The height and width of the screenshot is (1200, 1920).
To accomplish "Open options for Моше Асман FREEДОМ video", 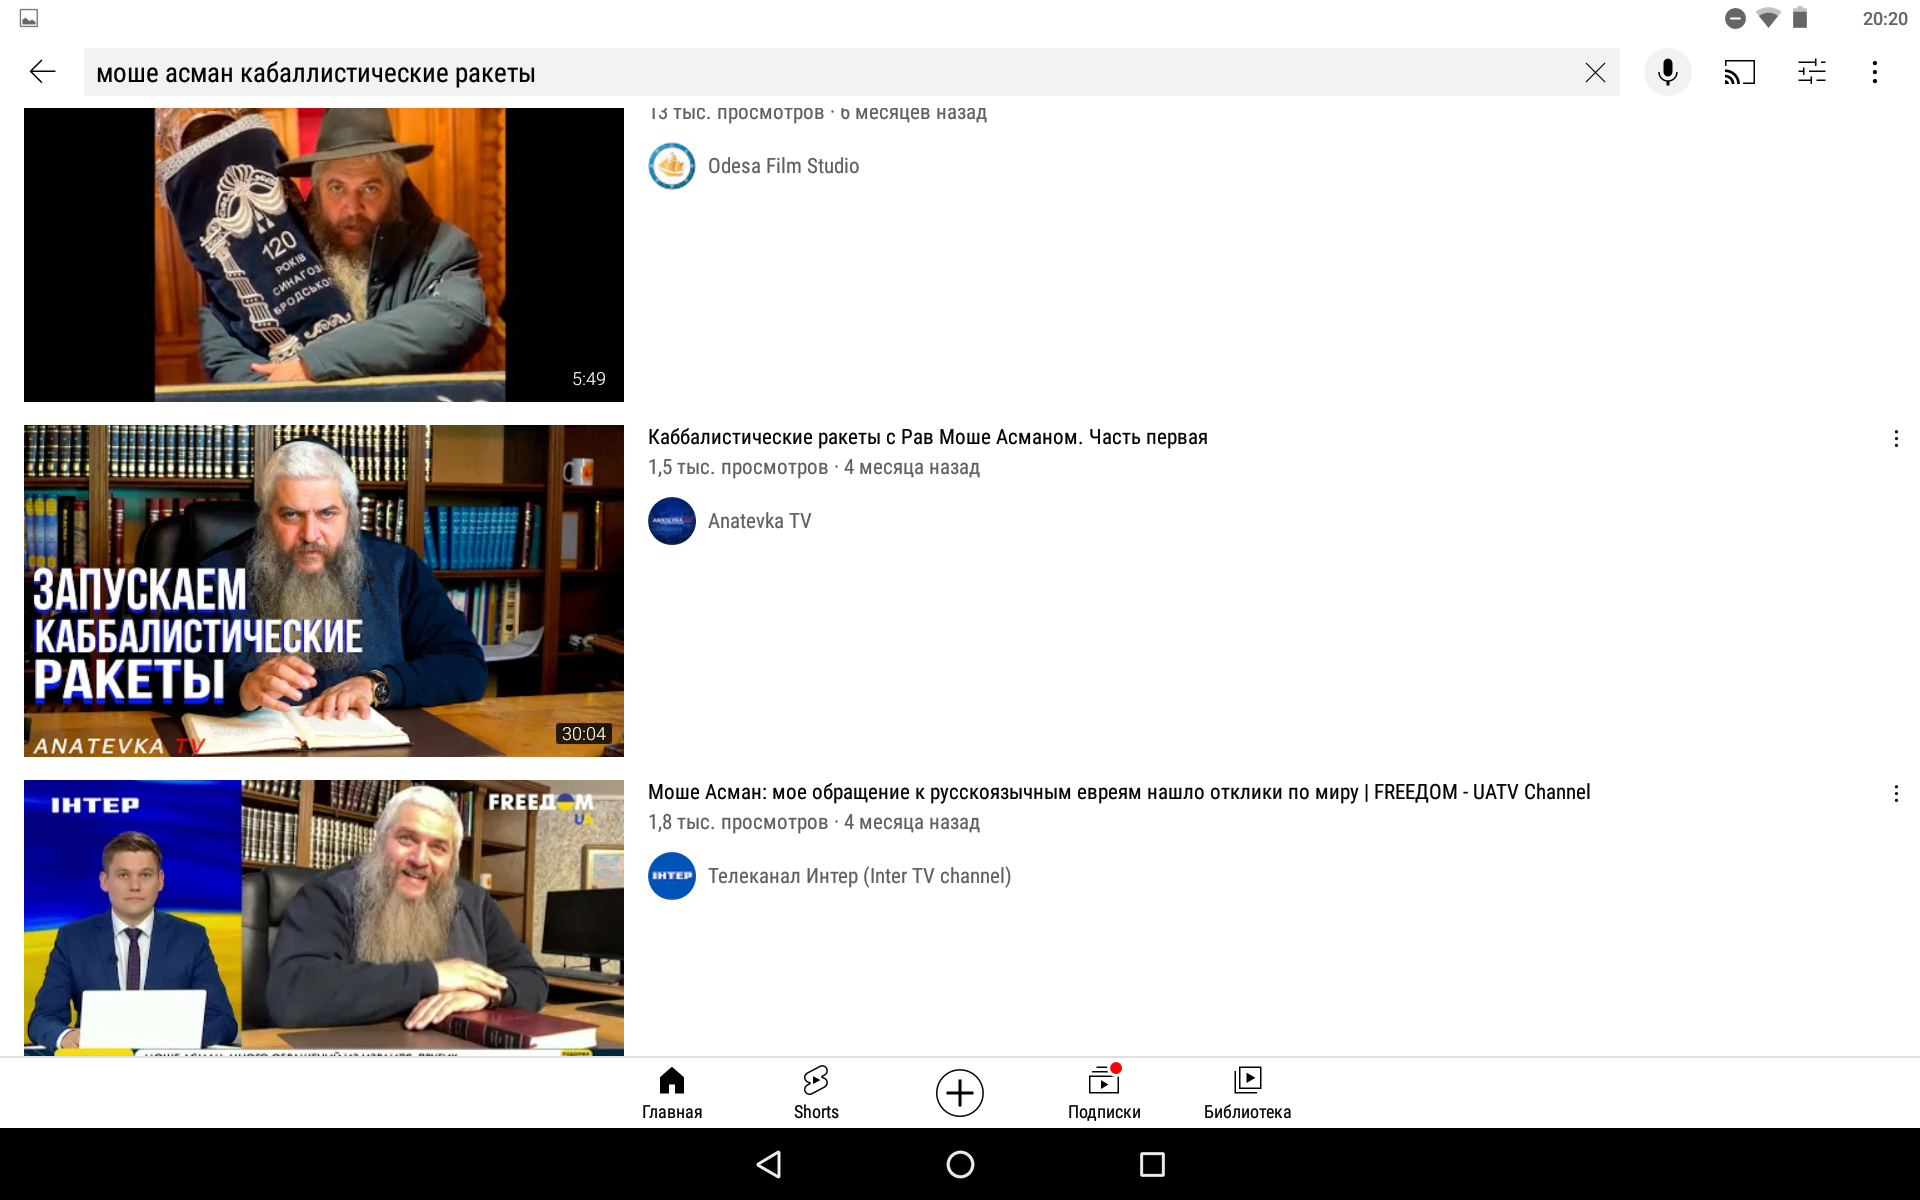I will (1896, 794).
